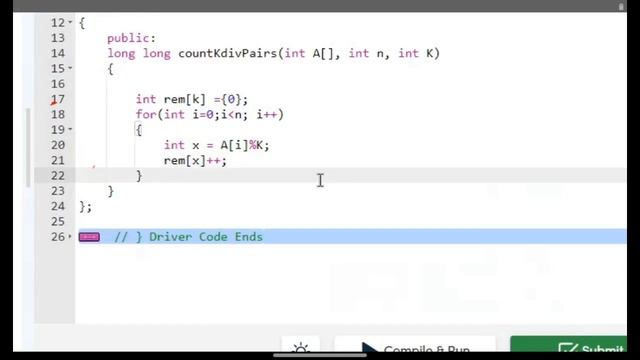
Task: Click the editor's left vertical scrollbar
Action: (28, 147)
